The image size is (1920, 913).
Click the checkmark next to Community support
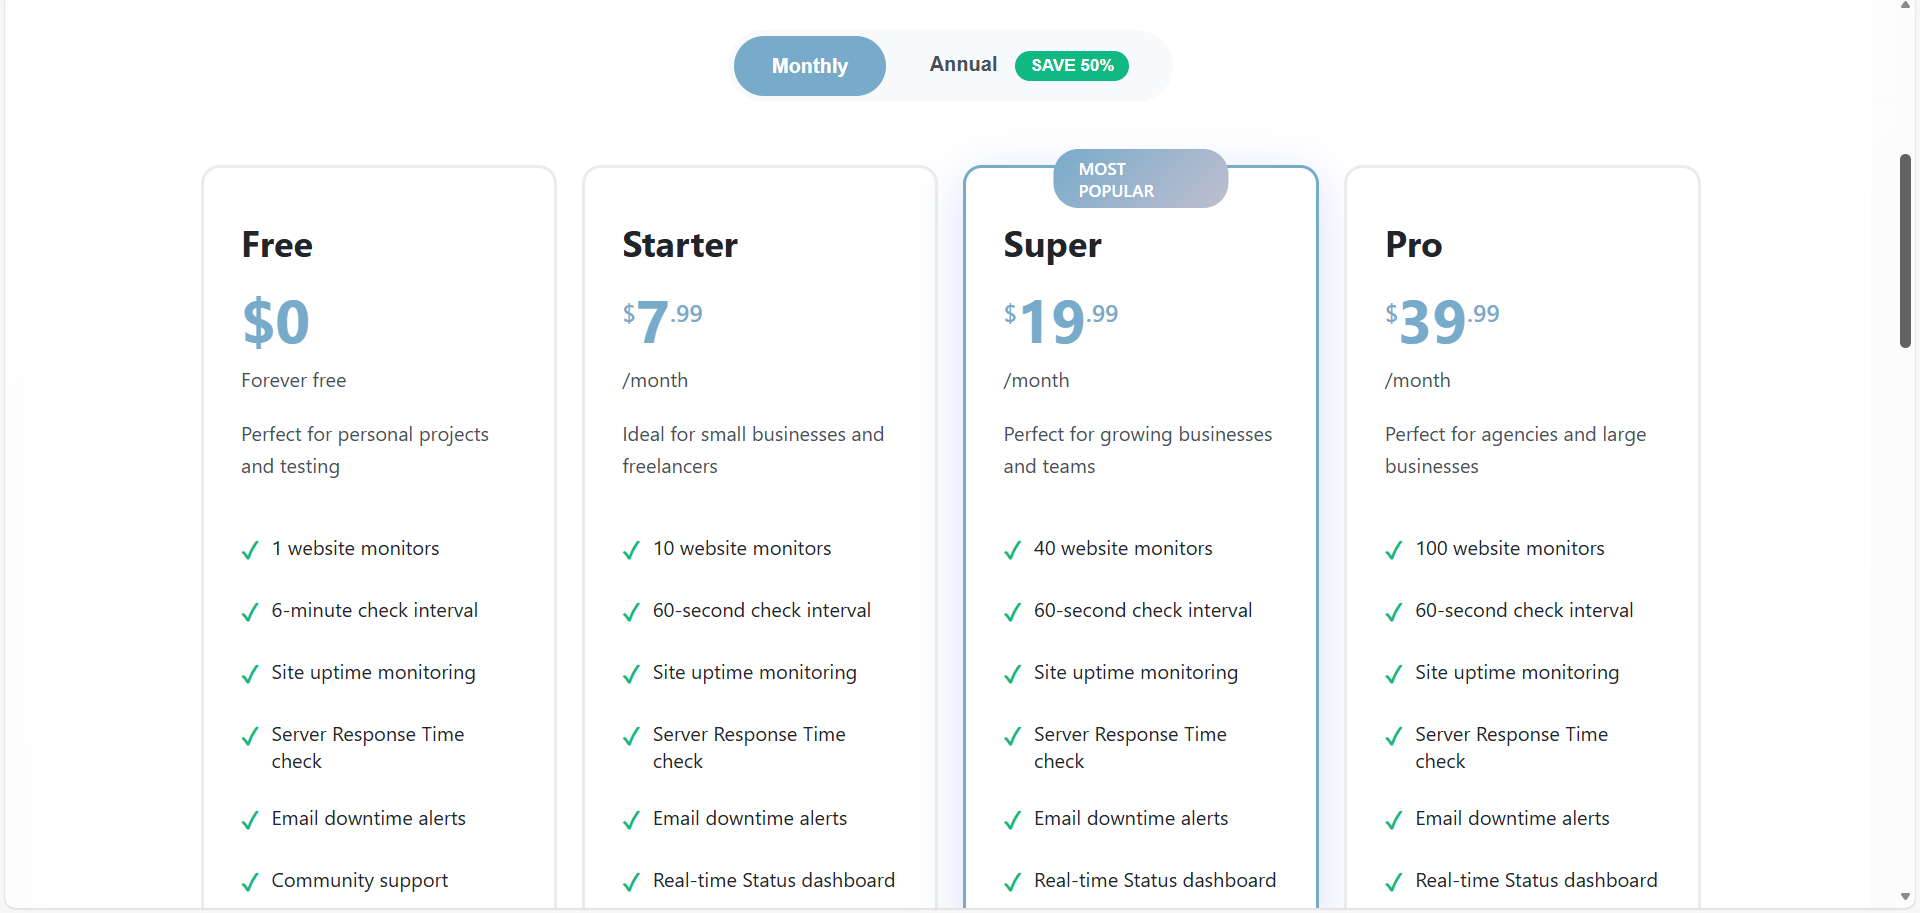(x=250, y=882)
